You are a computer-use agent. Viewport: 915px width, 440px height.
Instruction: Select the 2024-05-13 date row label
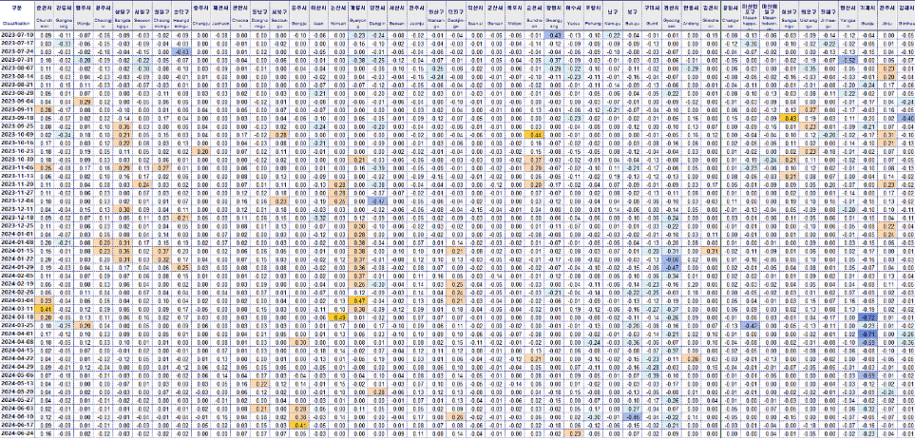coord(17,383)
